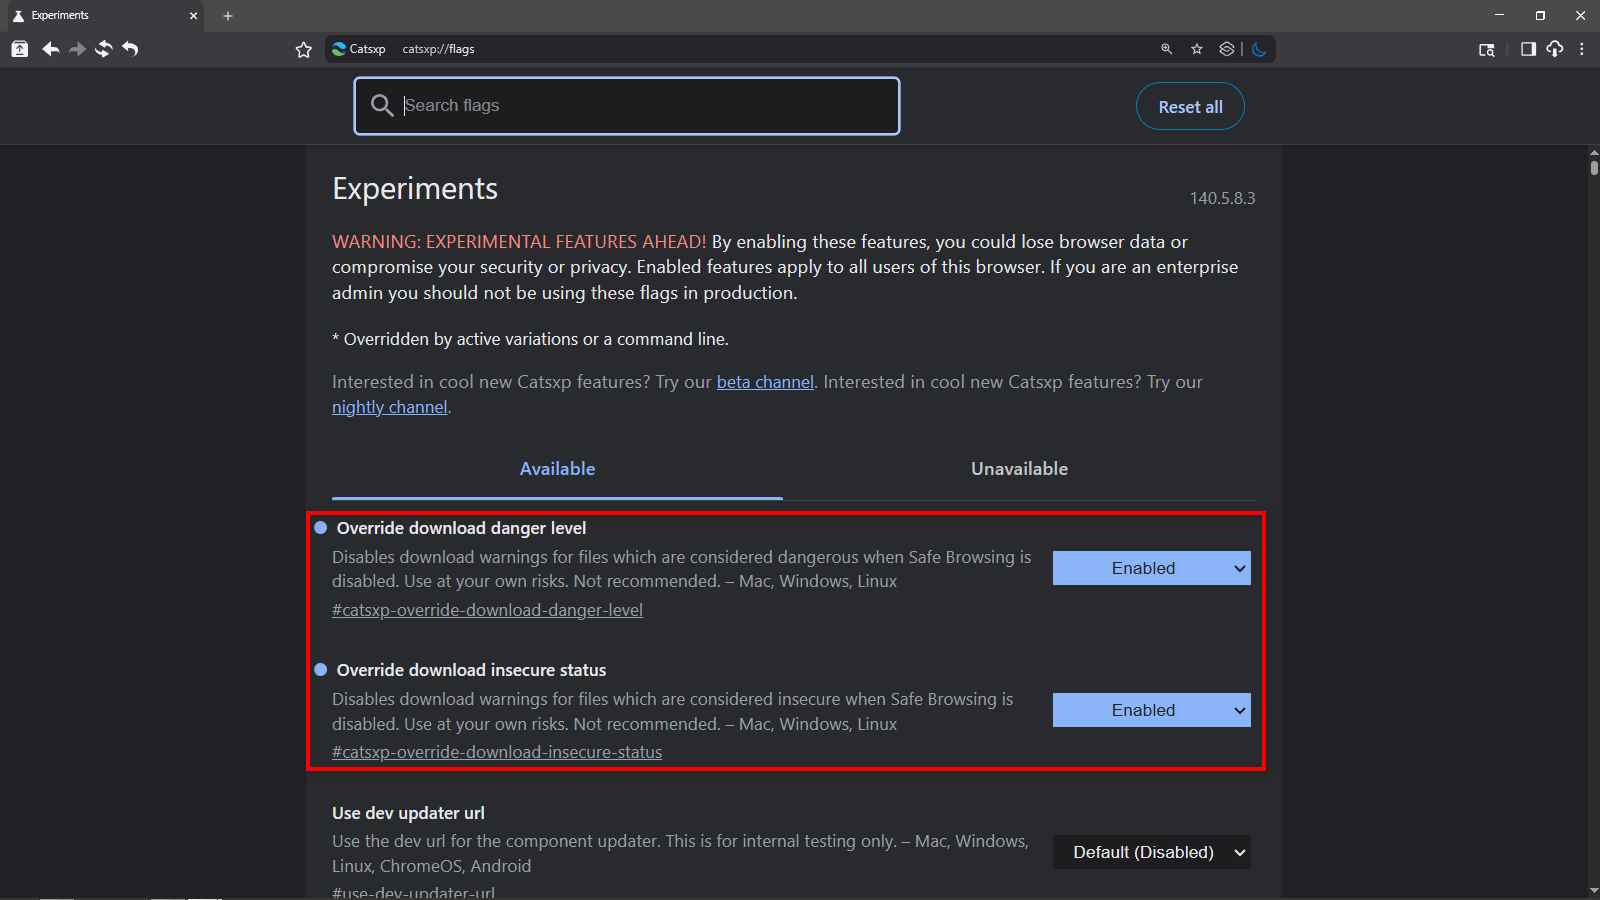
Task: Reload the page with the refresh icon
Action: point(103,49)
